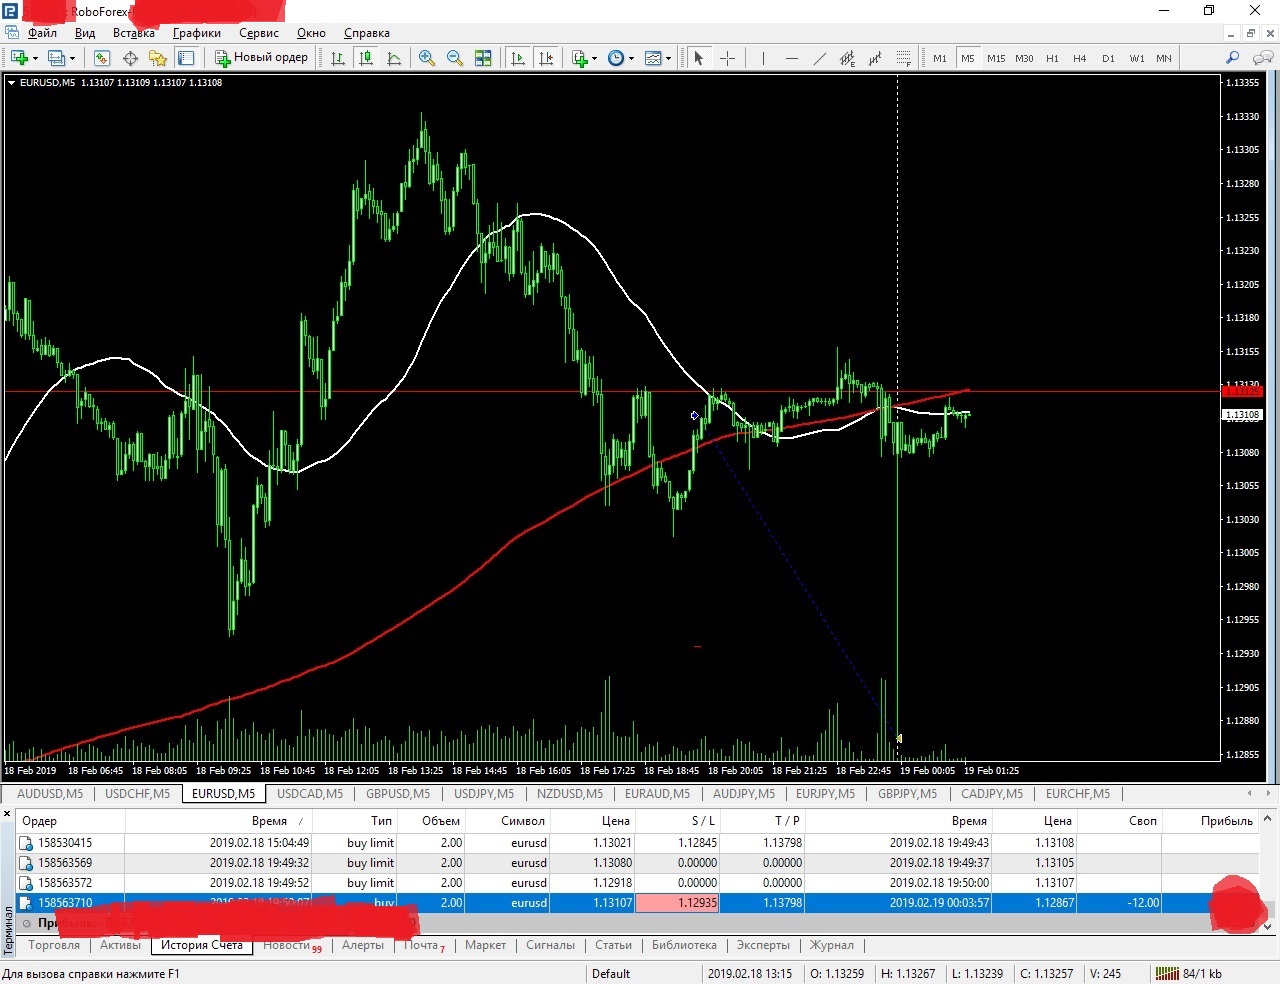This screenshot has width=1280, height=984.
Task: Select the equidistant channel tool
Action: (x=848, y=58)
